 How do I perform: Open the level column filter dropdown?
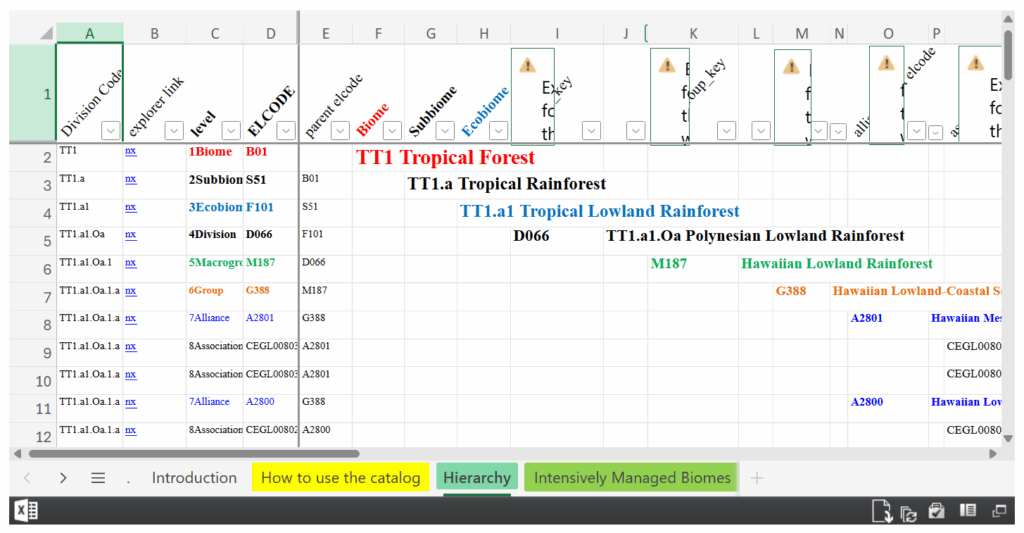click(231, 129)
